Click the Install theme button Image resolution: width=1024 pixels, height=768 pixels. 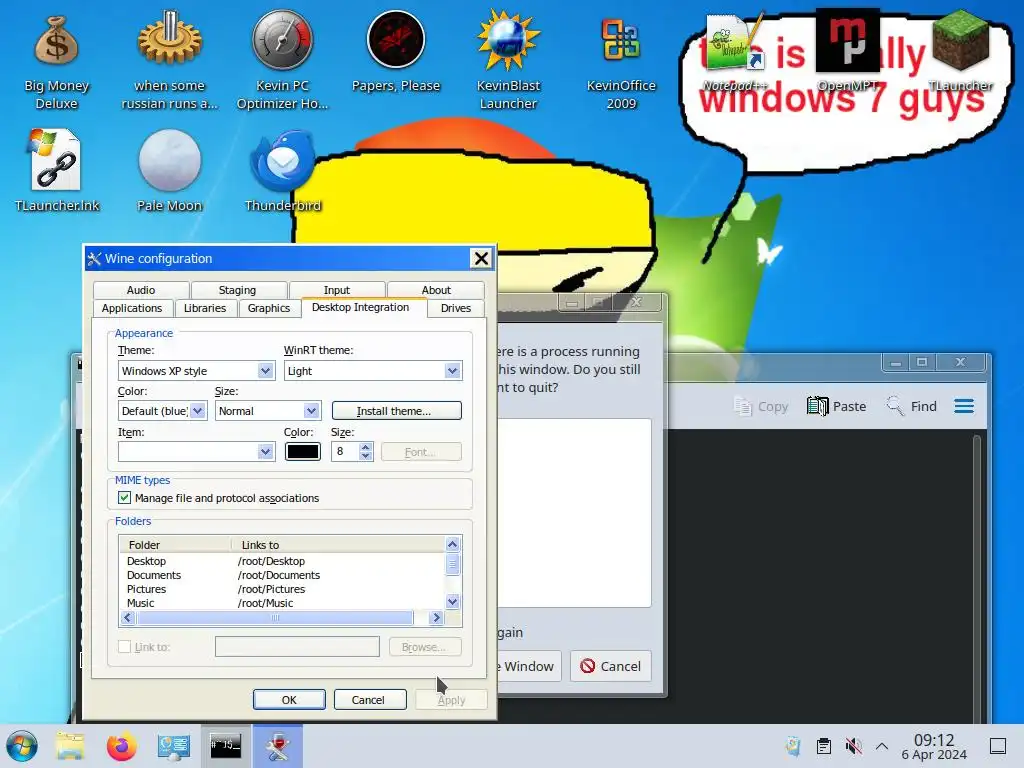[396, 411]
